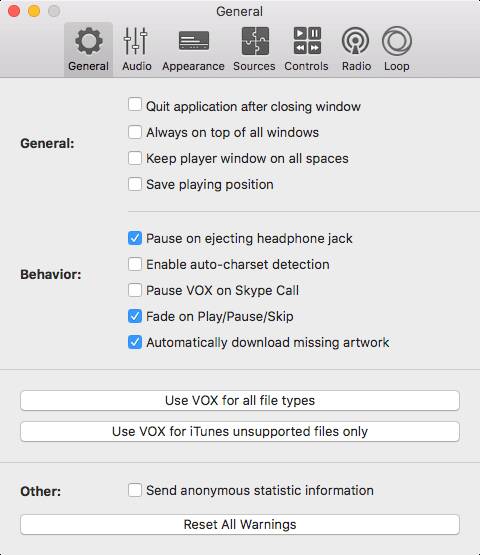Screen dimensions: 480x555
Task: Click Use VOX for iTunes unsupported files only
Action: tap(240, 431)
